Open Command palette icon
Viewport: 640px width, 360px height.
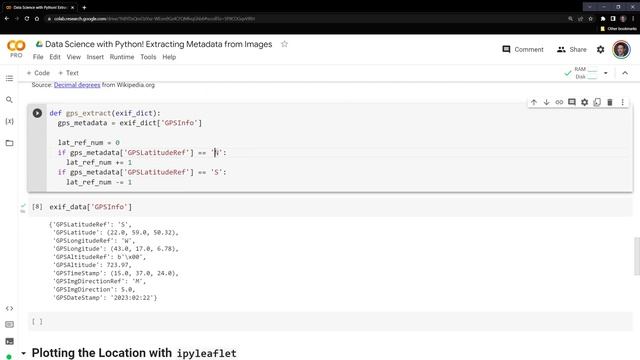click(x=9, y=324)
